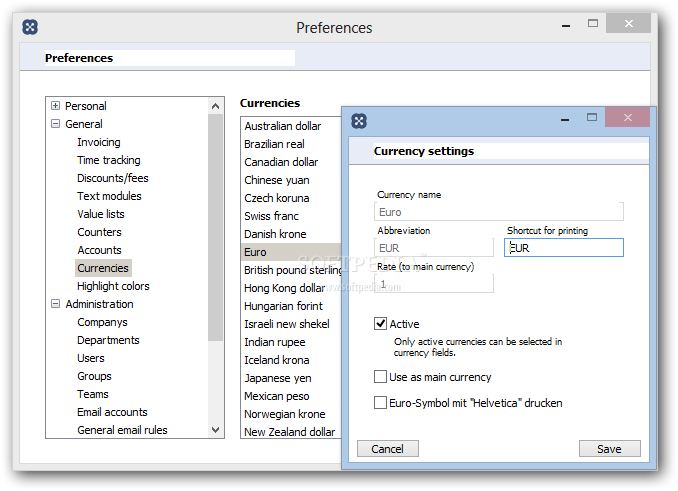This screenshot has width=678, height=491.
Task: Focus the Shortcut for printing field
Action: tap(564, 248)
